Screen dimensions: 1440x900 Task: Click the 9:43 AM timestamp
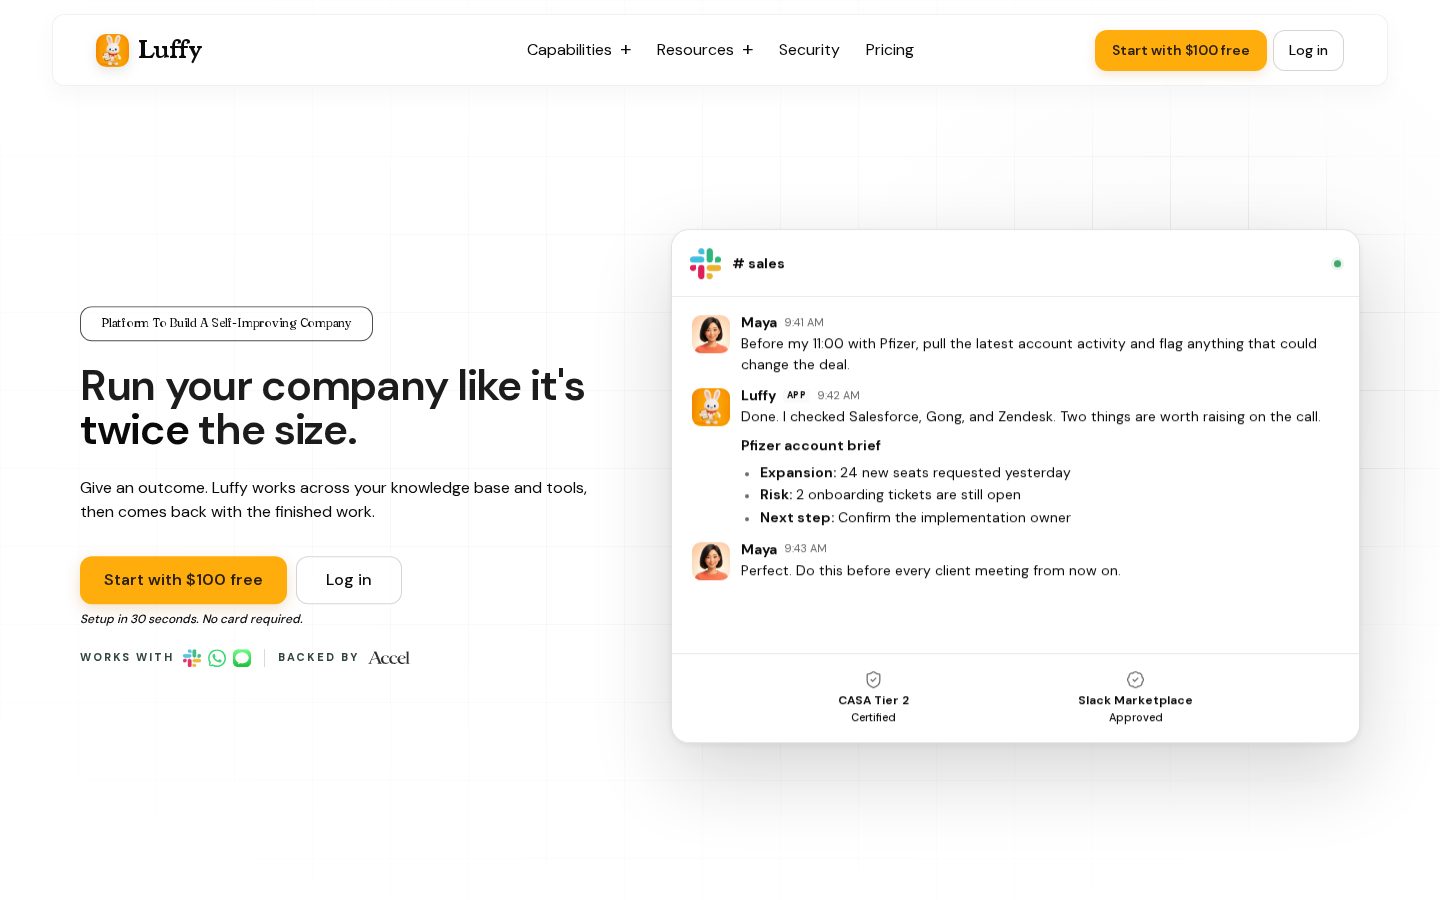coord(805,549)
